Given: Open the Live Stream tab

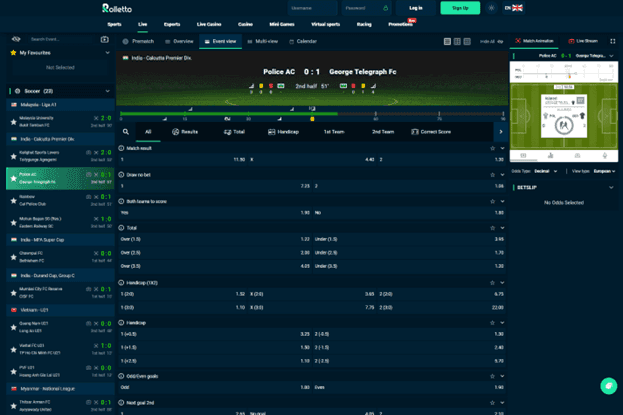Looking at the screenshot, I should (583, 41).
